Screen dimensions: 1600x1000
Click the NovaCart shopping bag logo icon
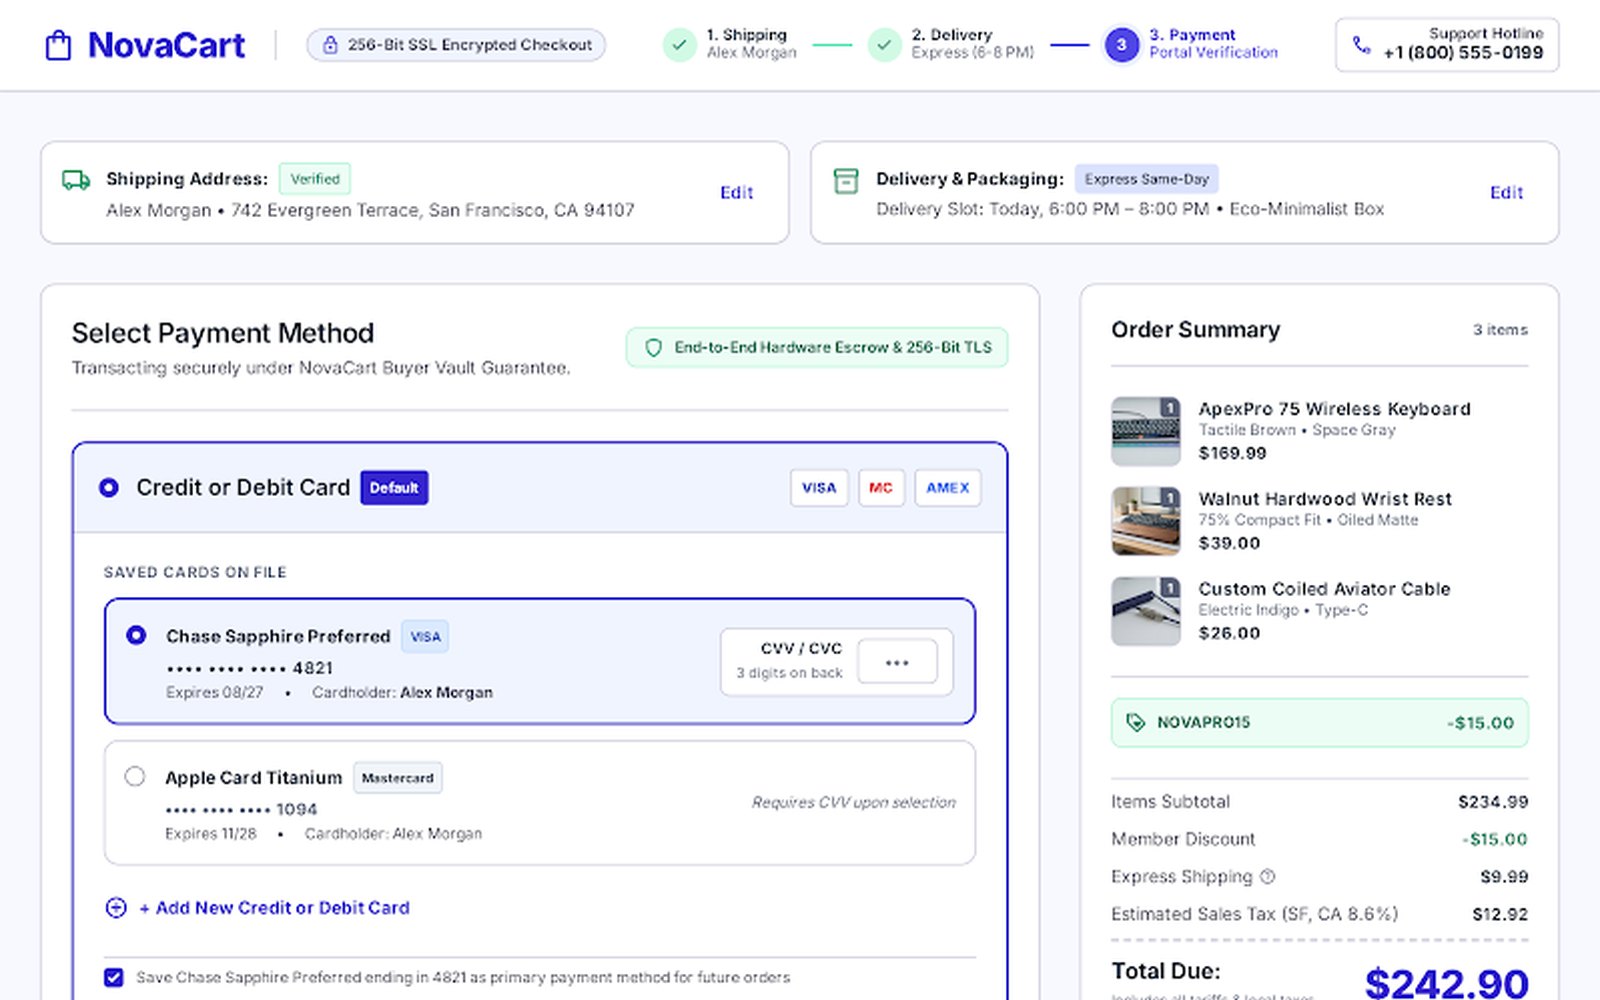(59, 45)
